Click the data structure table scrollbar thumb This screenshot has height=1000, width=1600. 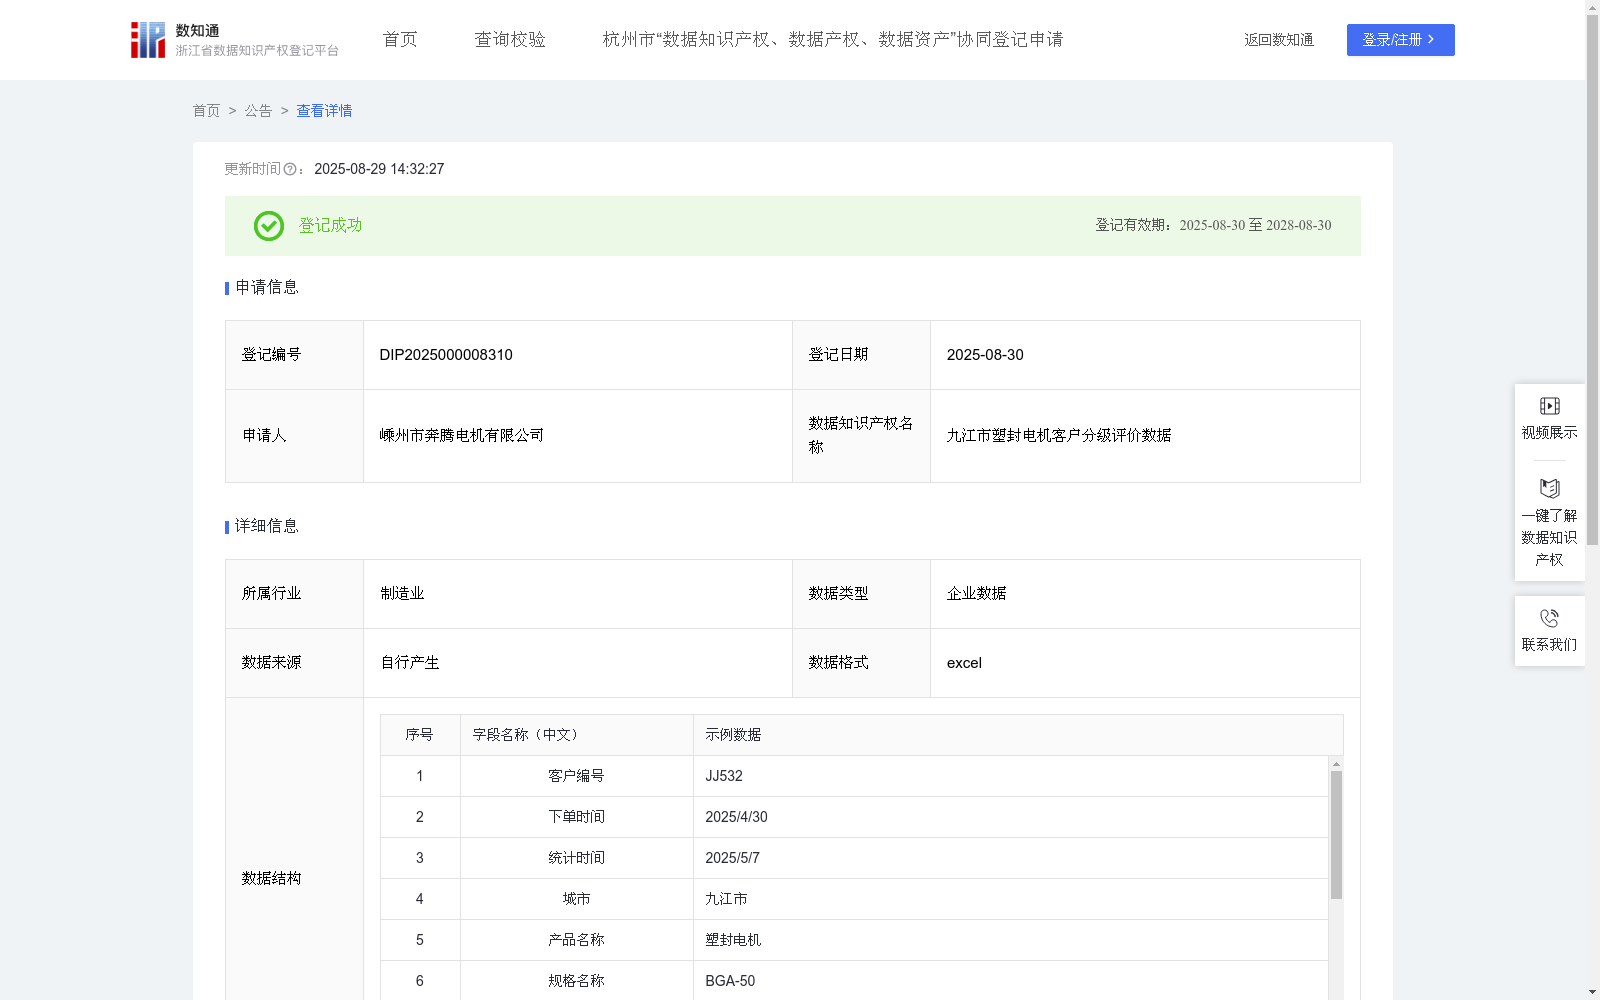coord(1336,835)
